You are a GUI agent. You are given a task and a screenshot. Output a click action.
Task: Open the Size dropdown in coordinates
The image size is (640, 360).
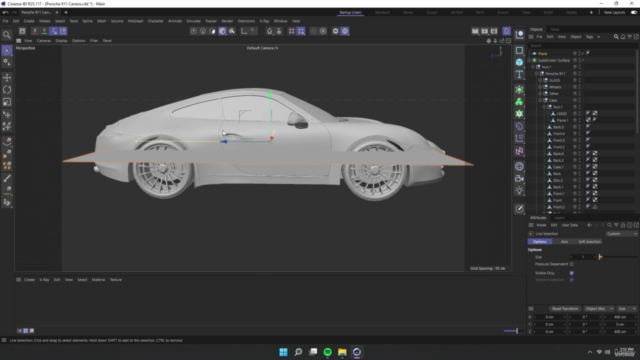click(627, 309)
